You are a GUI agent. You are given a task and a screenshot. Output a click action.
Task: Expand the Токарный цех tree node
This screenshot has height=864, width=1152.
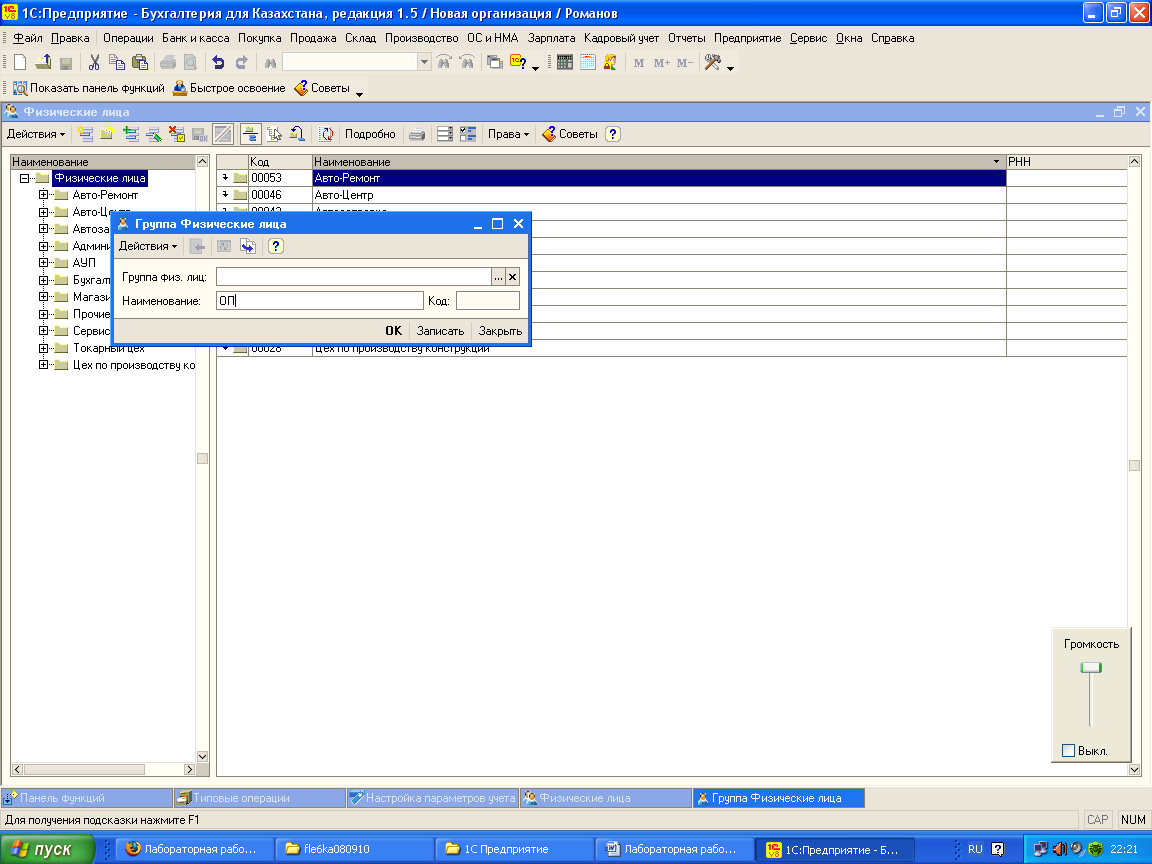[43, 348]
